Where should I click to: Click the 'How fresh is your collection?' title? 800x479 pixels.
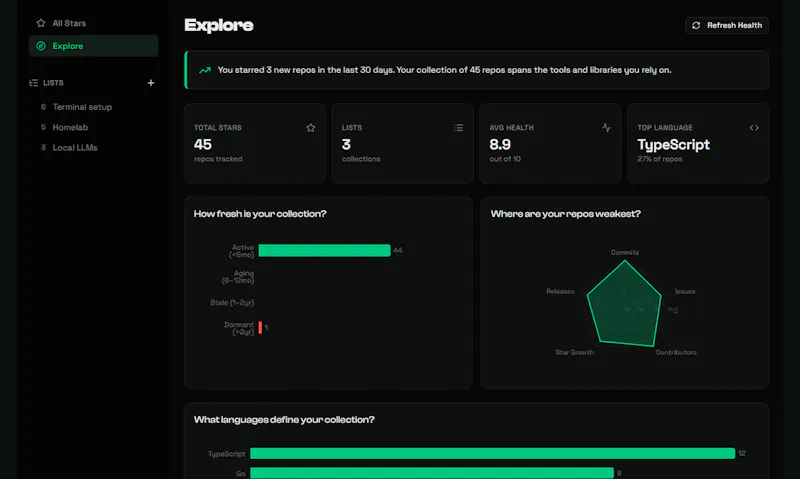pos(260,214)
